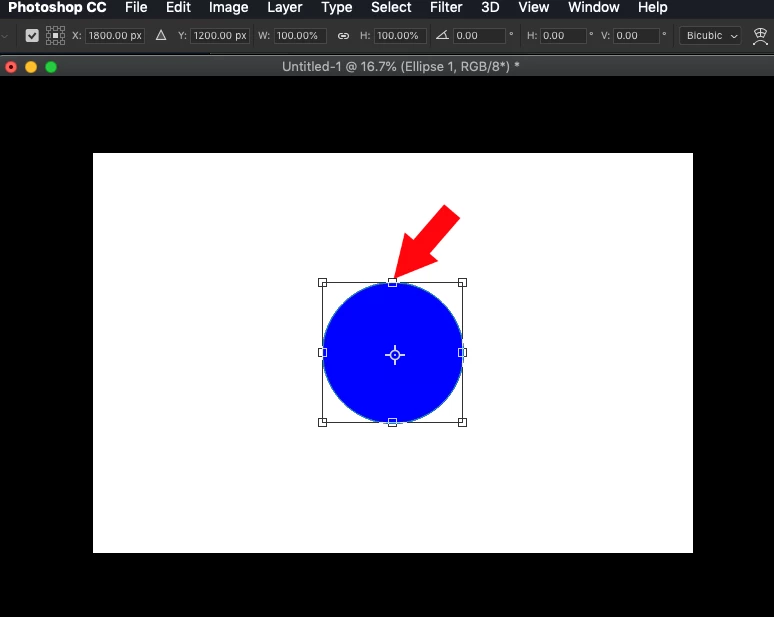
Task: Click the maintain aspect ratio link icon
Action: [x=343, y=36]
